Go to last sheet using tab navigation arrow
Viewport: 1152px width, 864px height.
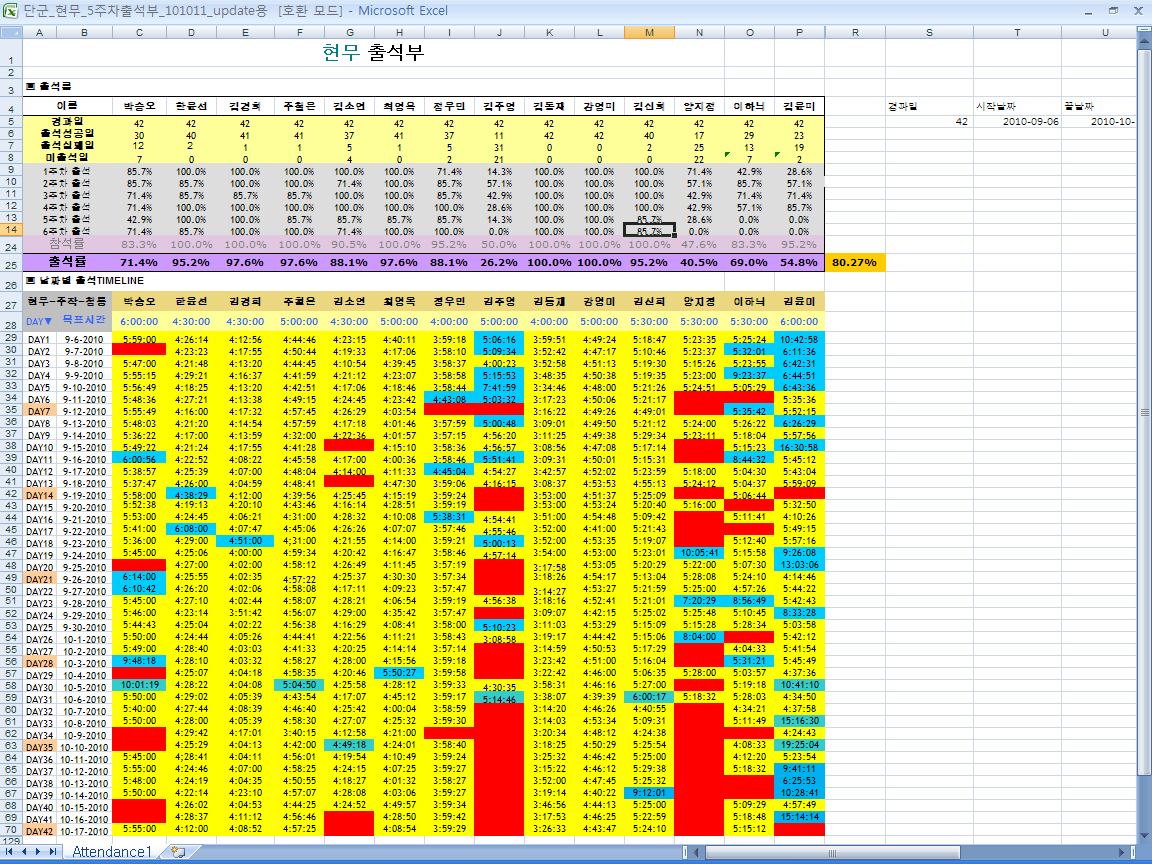click(53, 852)
